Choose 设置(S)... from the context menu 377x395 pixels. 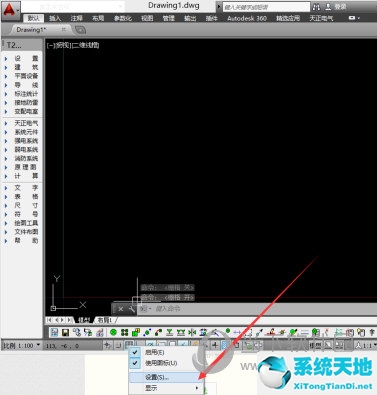click(x=166, y=378)
